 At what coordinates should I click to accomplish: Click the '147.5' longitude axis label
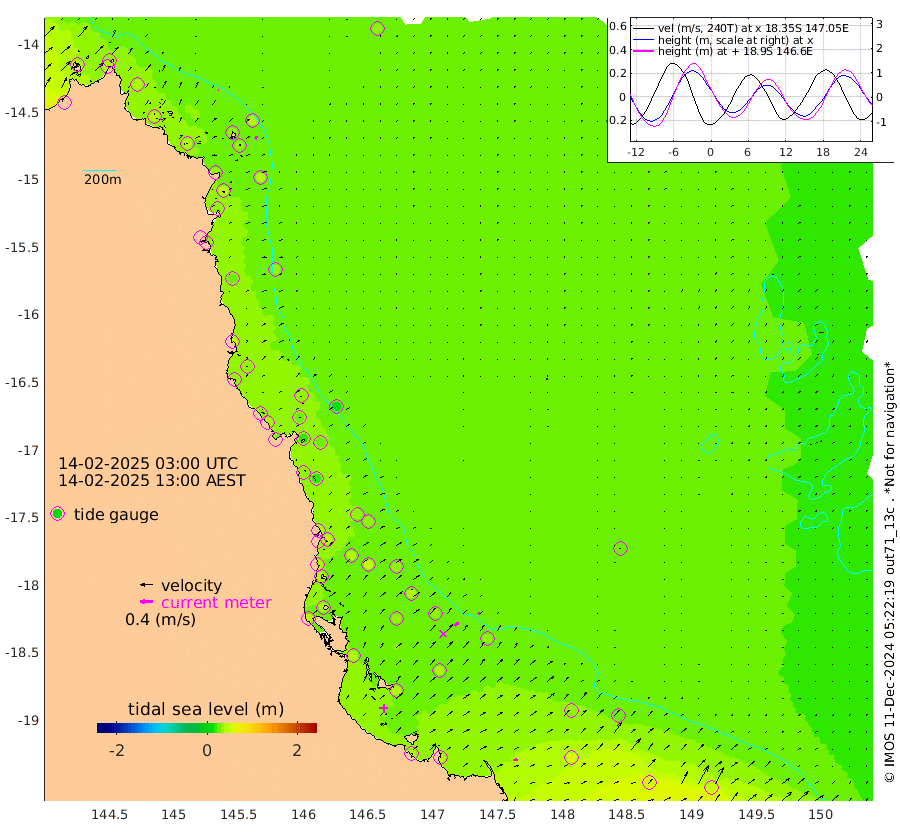coord(497,814)
